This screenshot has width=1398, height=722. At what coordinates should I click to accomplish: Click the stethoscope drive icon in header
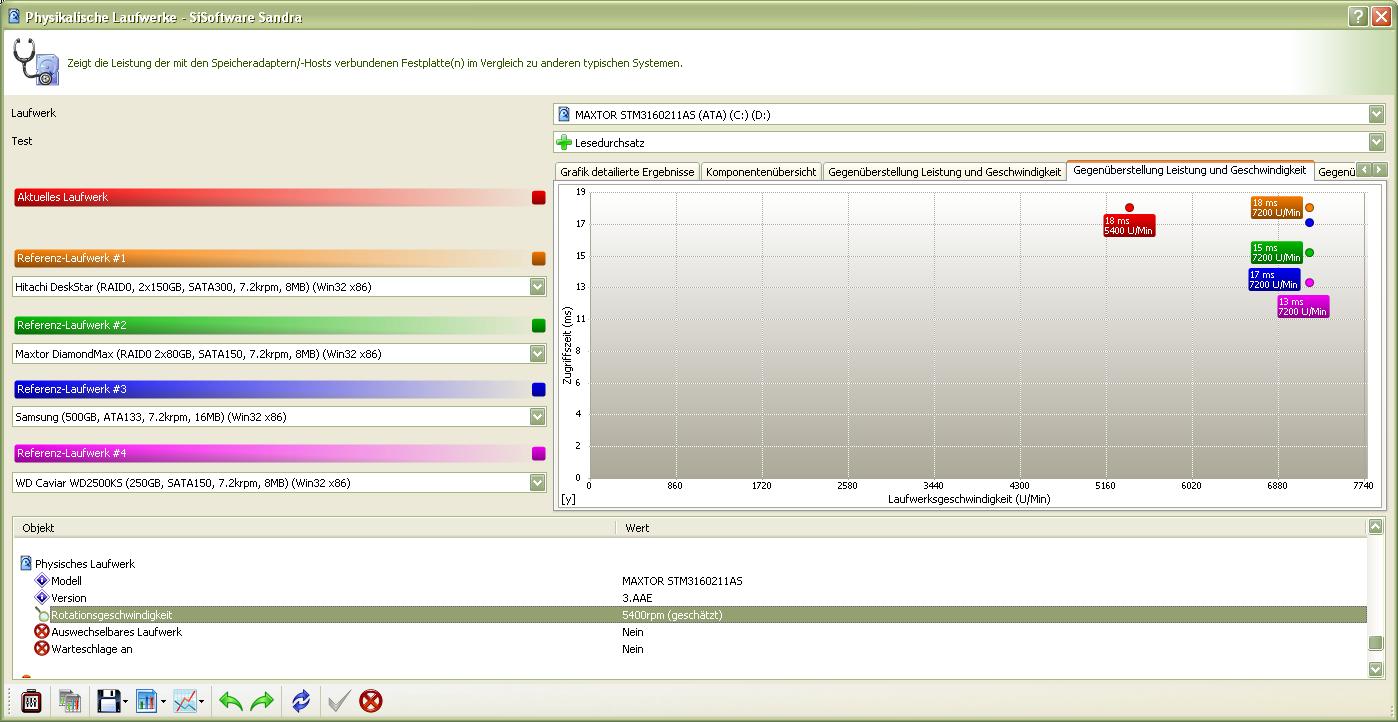point(37,62)
